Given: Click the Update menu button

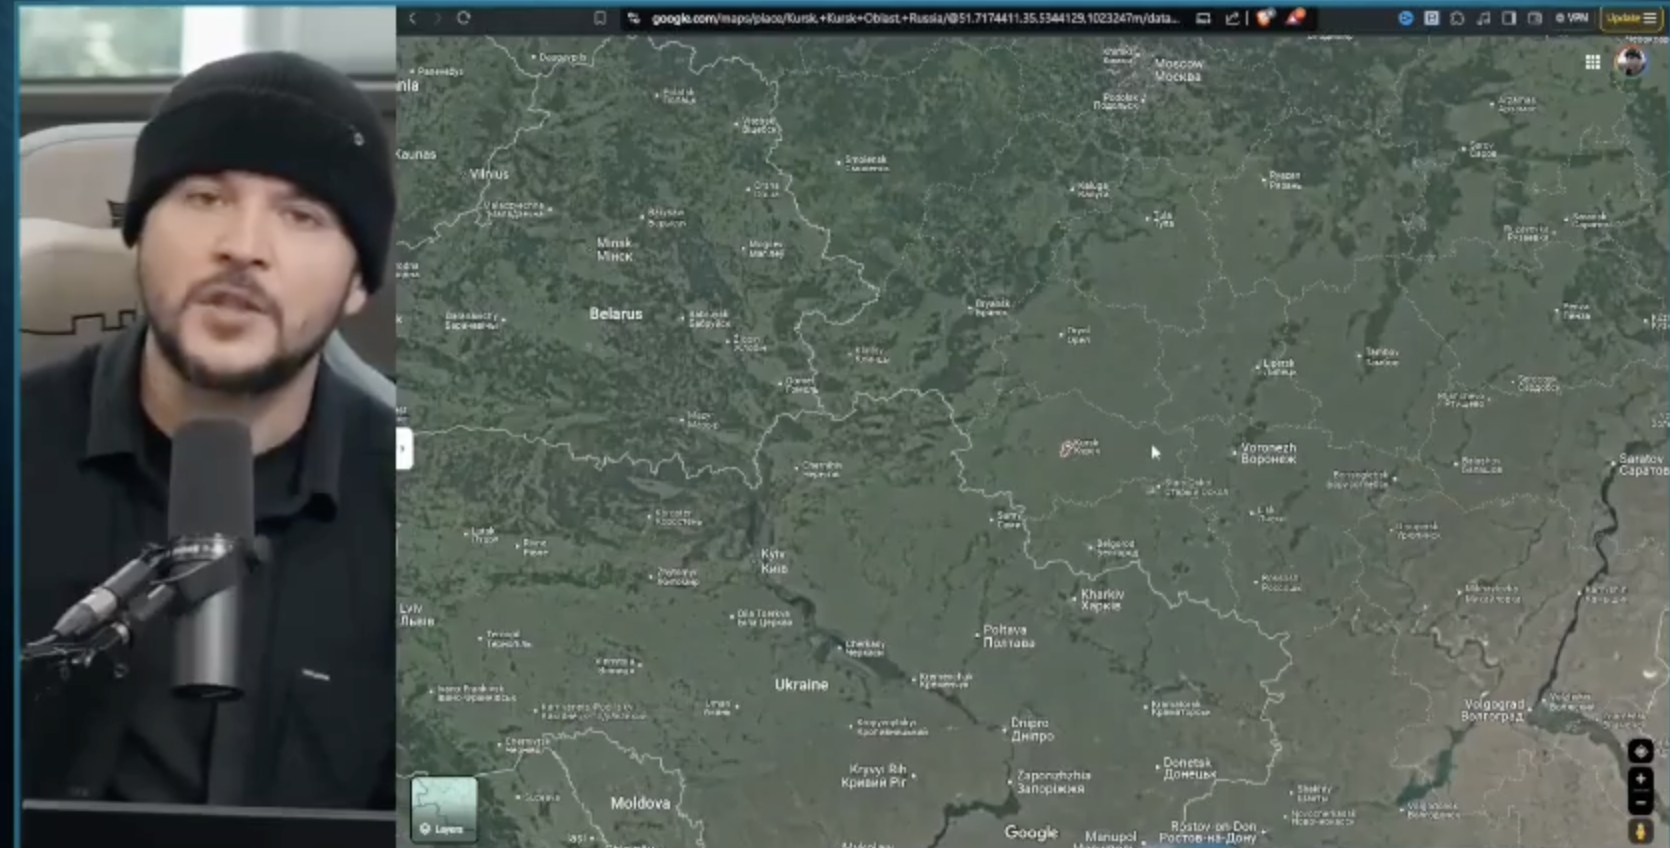Looking at the screenshot, I should click(x=1631, y=18).
